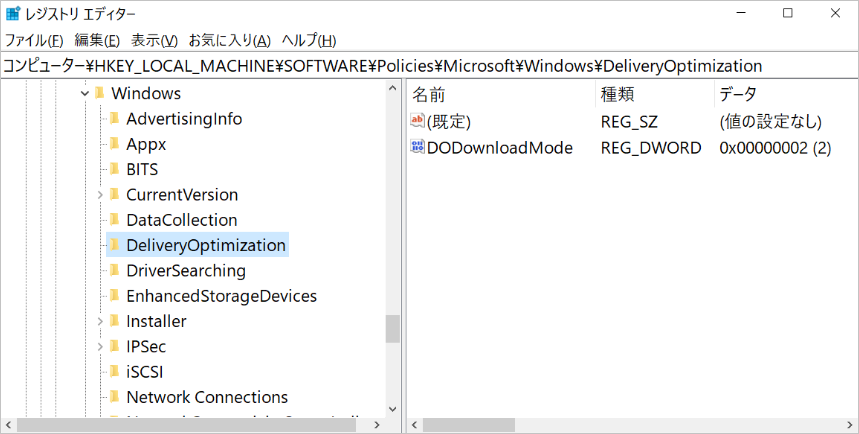Click tree pane horizontal scroll left arrow

(x=8, y=425)
